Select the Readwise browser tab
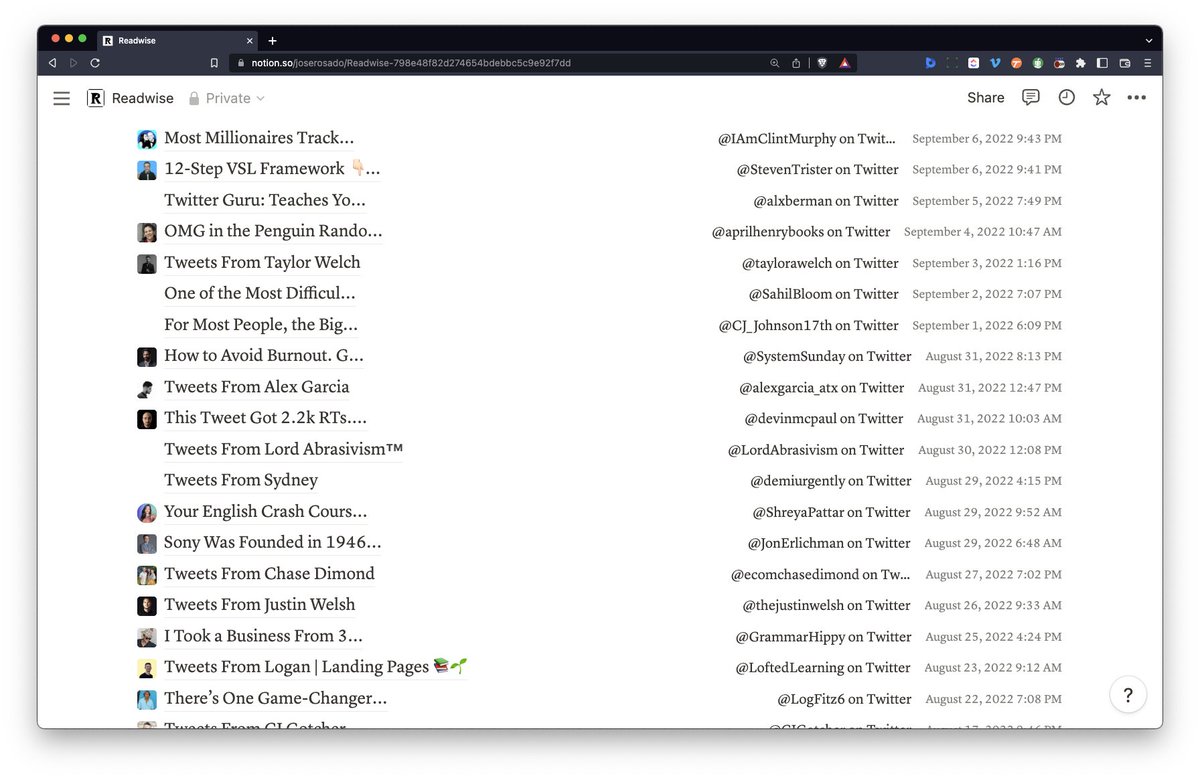1200x778 pixels. [178, 41]
